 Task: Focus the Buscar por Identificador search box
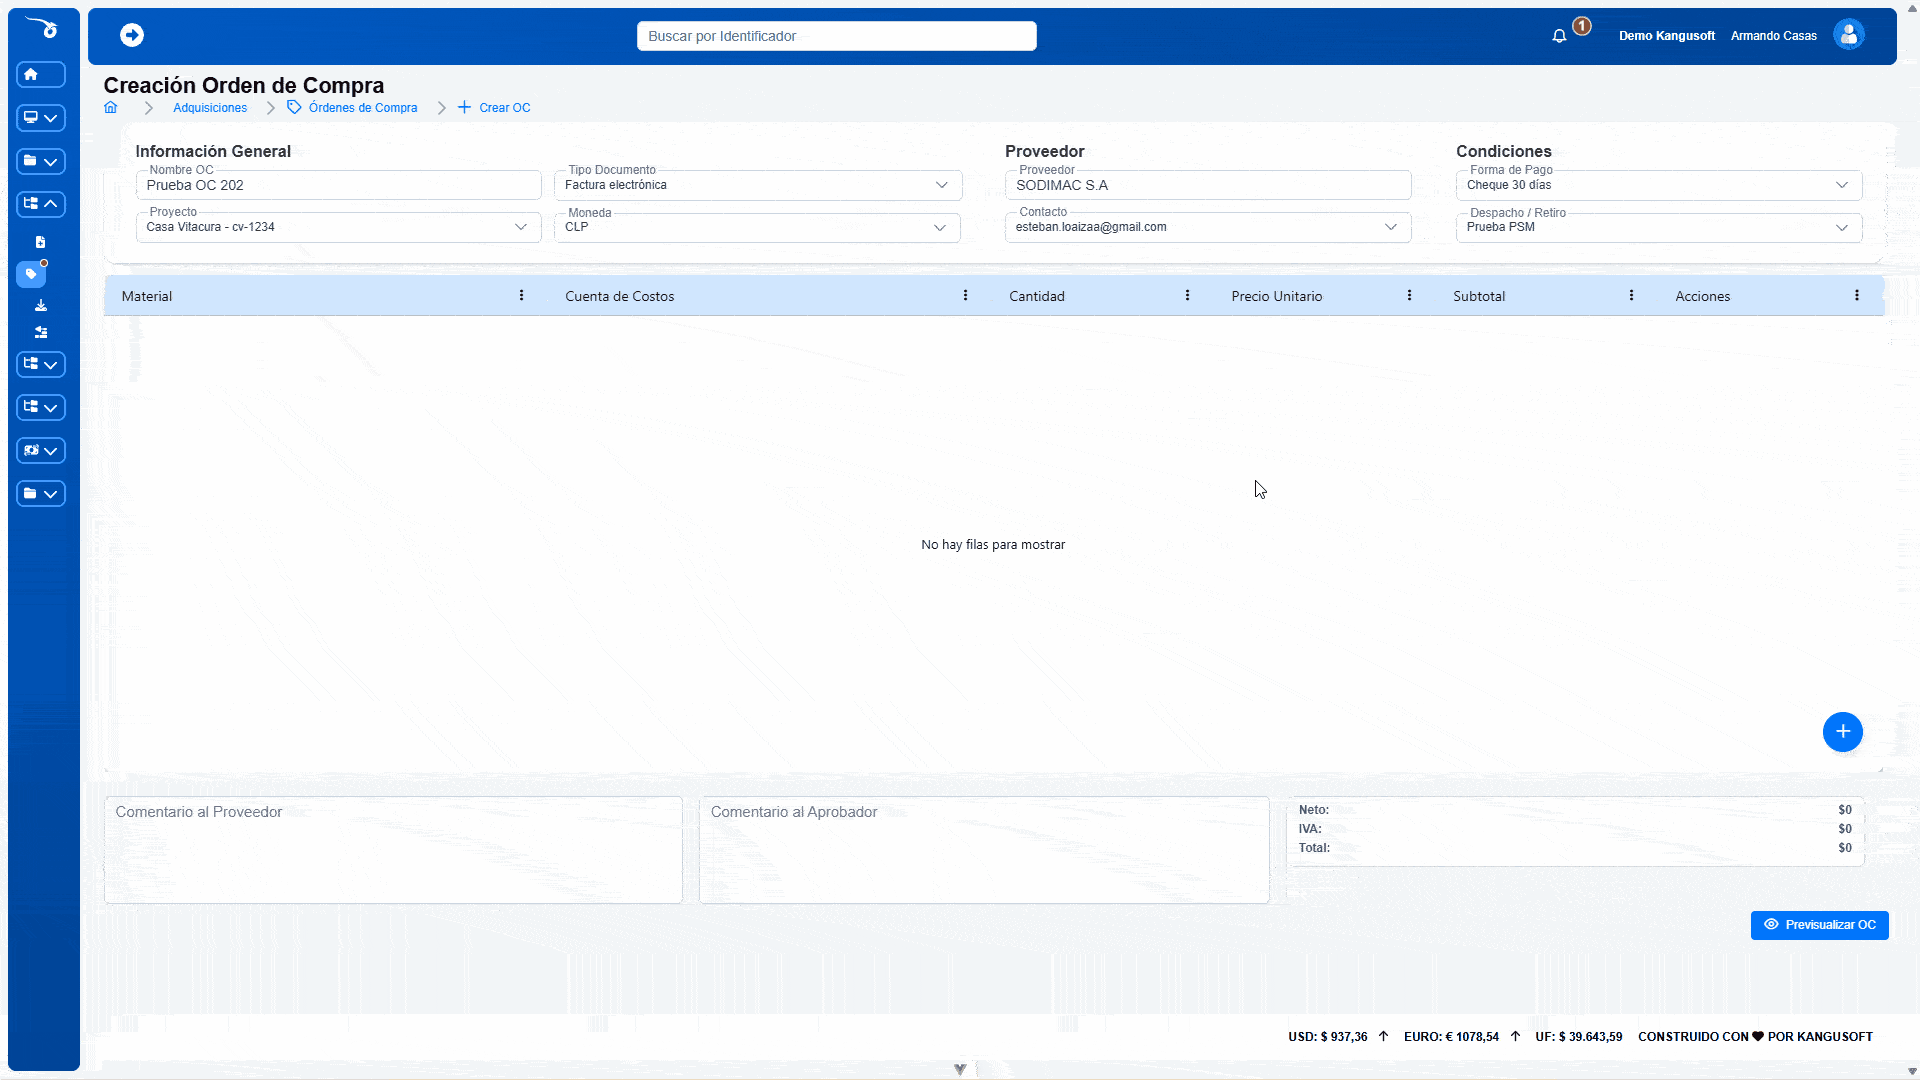836,36
